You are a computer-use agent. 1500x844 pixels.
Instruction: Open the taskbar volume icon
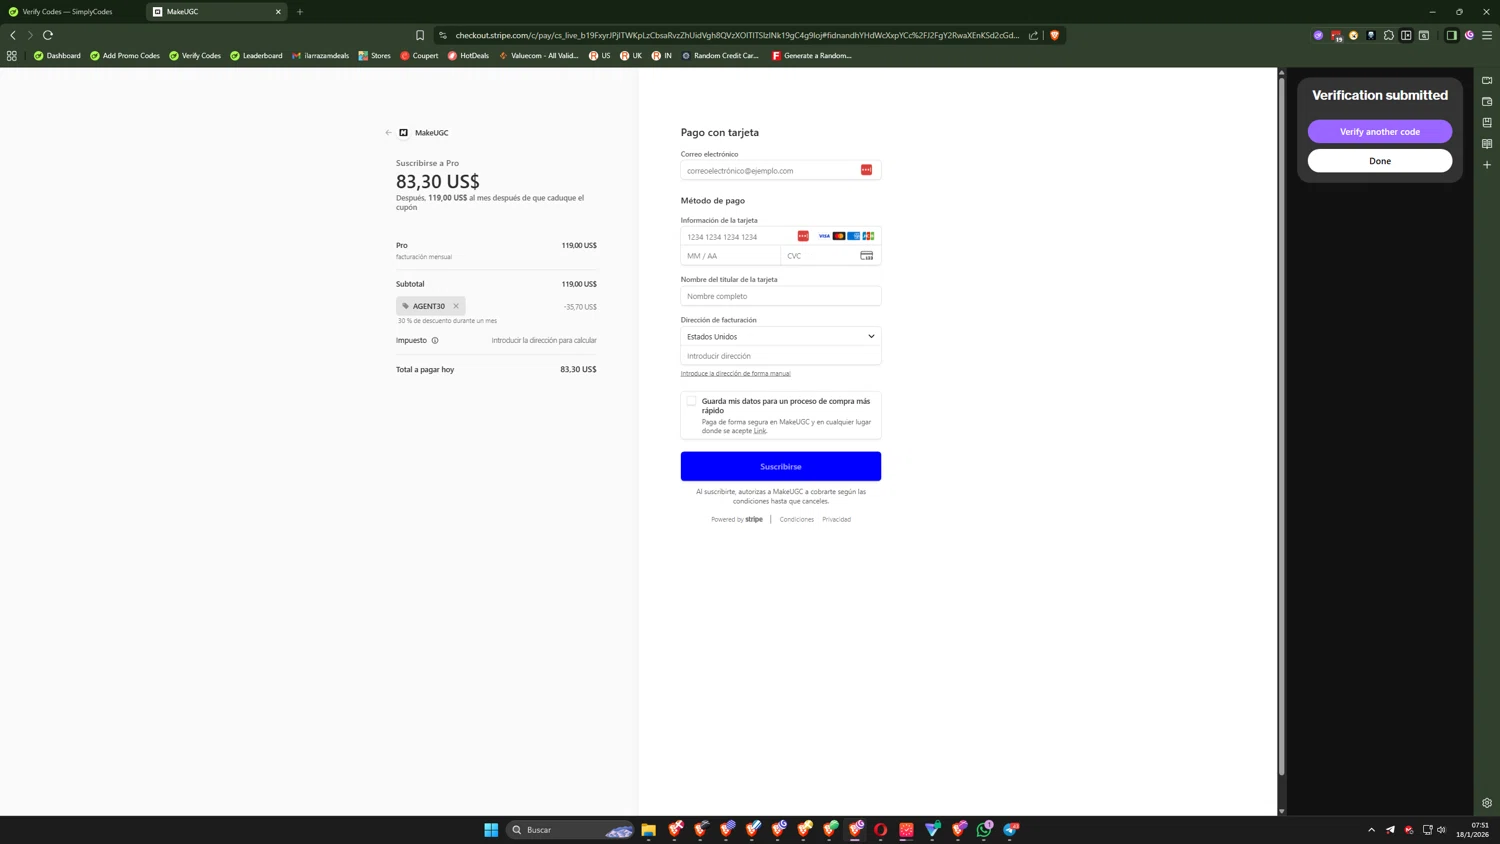click(1441, 830)
